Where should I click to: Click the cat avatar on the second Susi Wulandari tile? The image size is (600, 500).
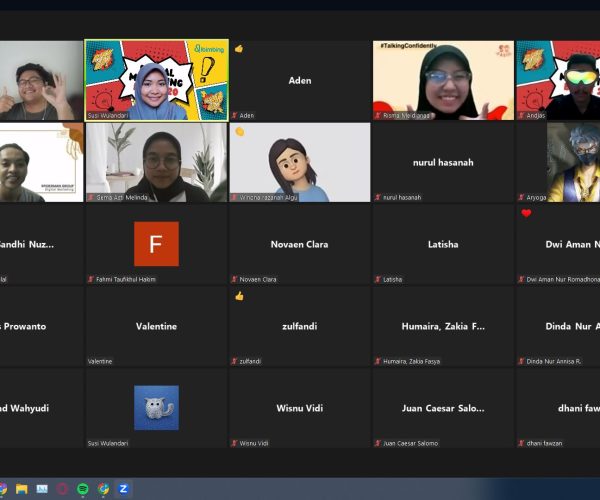tap(157, 408)
